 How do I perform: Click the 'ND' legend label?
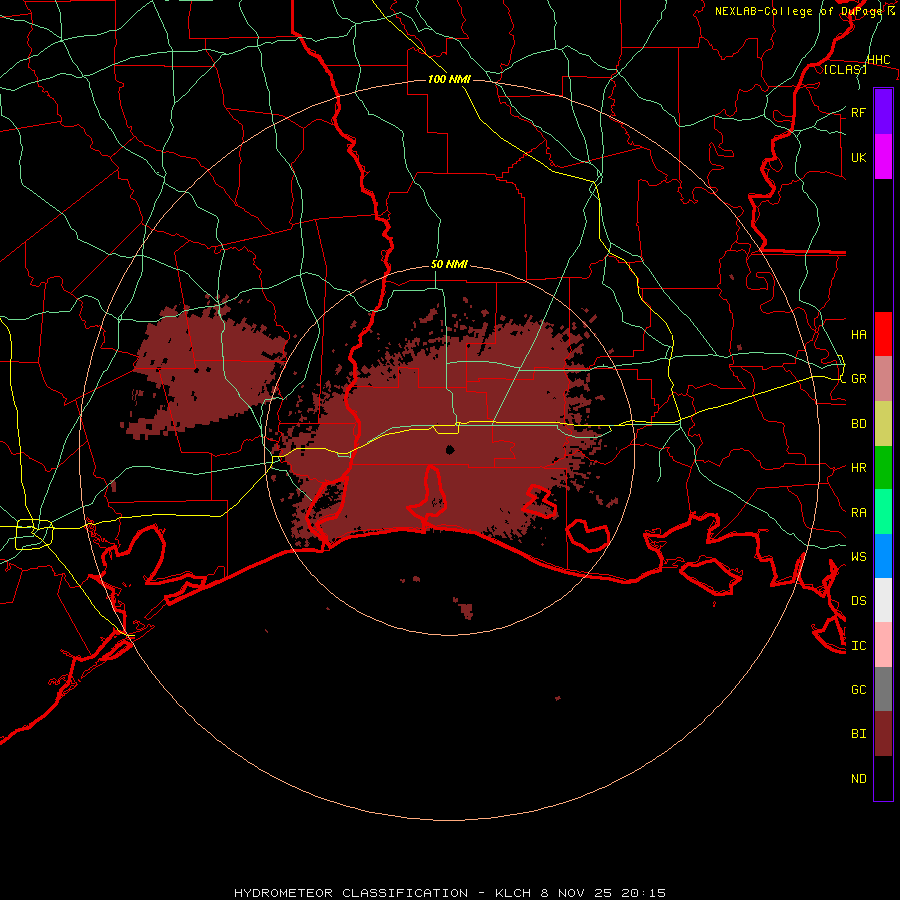coord(858,778)
